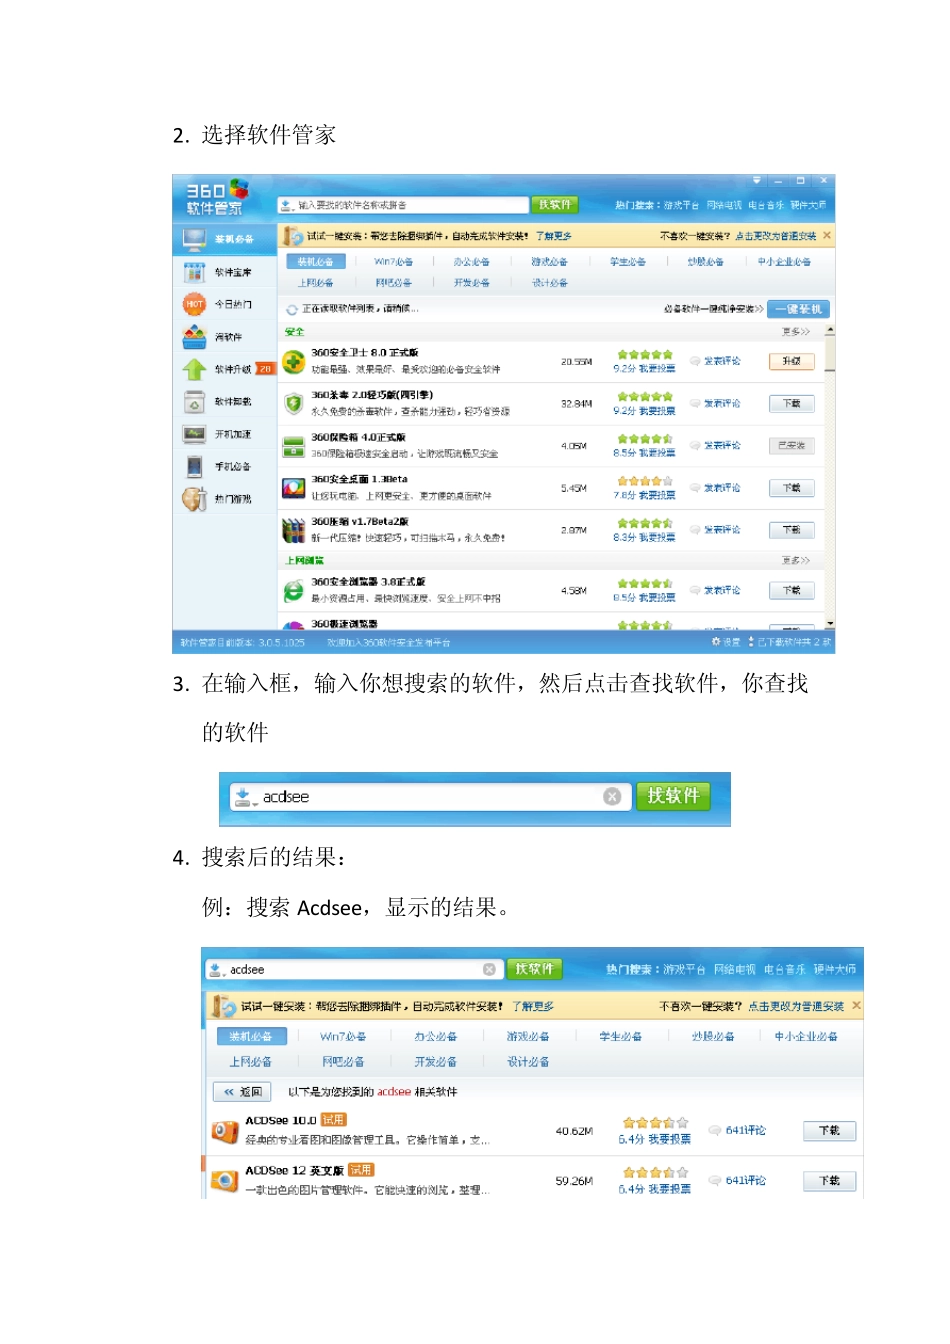Select 开发必备 tab in results window
The height and width of the screenshot is (1344, 950).
[436, 1062]
